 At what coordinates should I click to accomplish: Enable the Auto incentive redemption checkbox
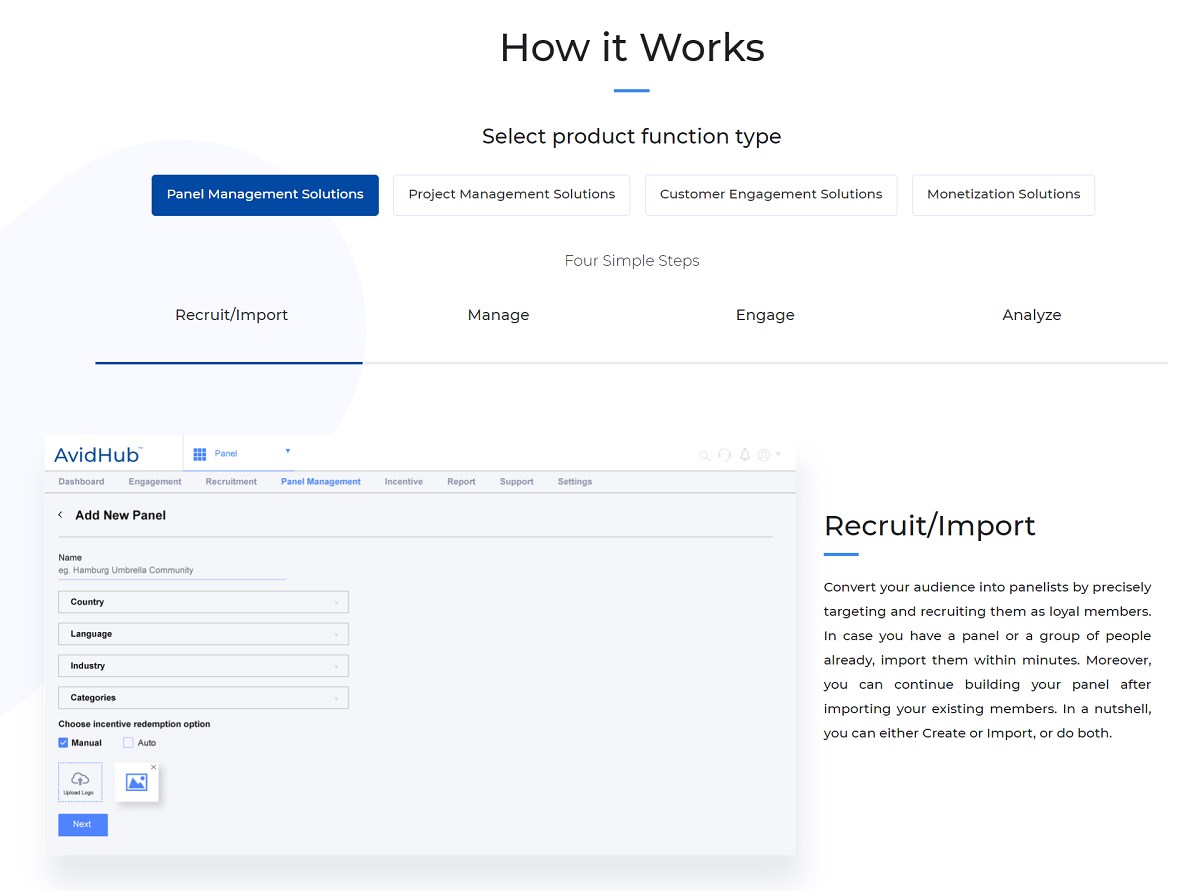pyautogui.click(x=127, y=742)
